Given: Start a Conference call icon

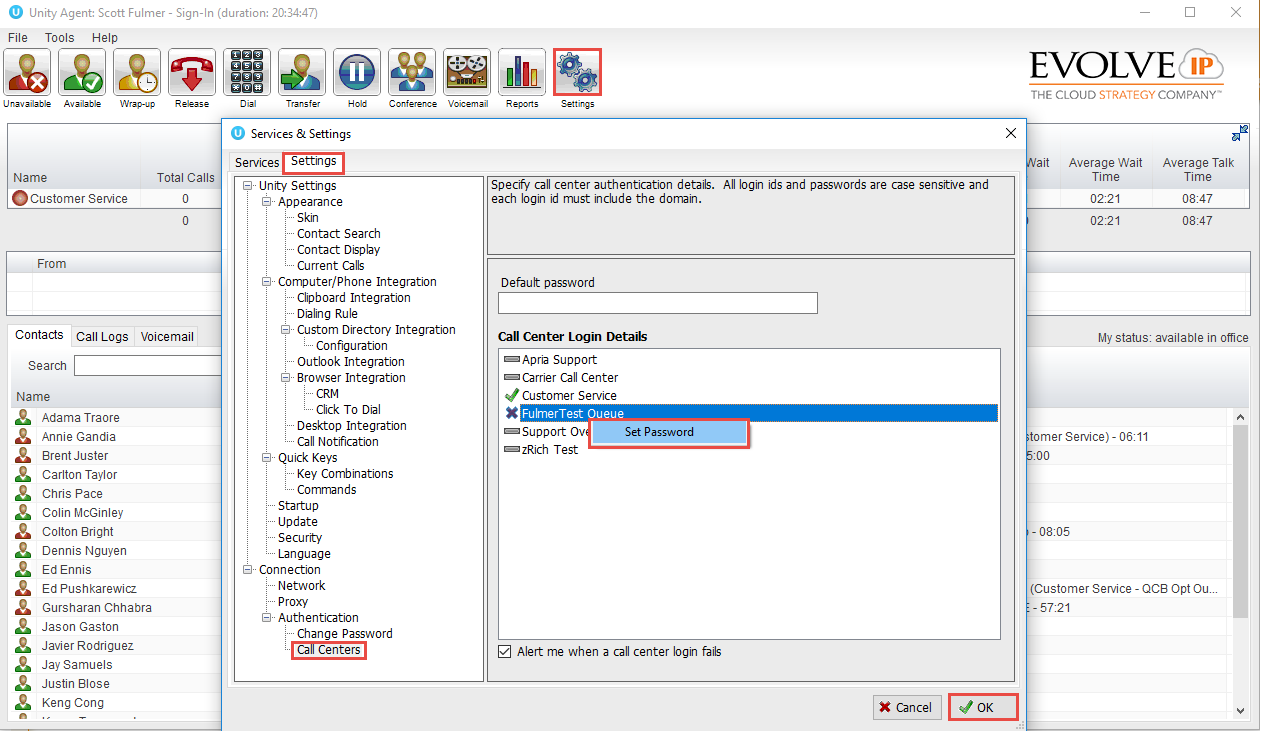Looking at the screenshot, I should point(412,73).
